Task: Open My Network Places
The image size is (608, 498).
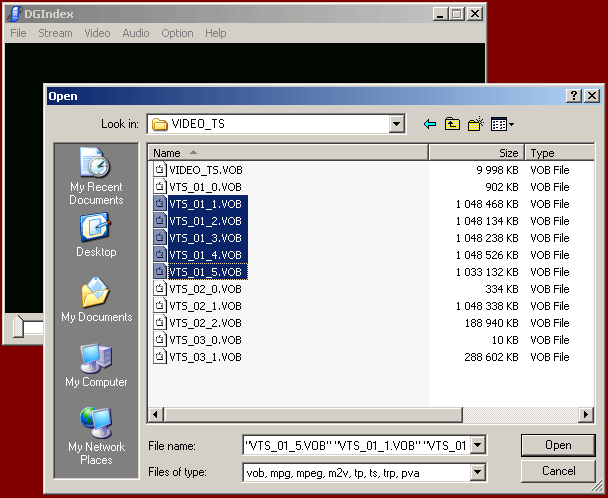Action: [x=96, y=436]
